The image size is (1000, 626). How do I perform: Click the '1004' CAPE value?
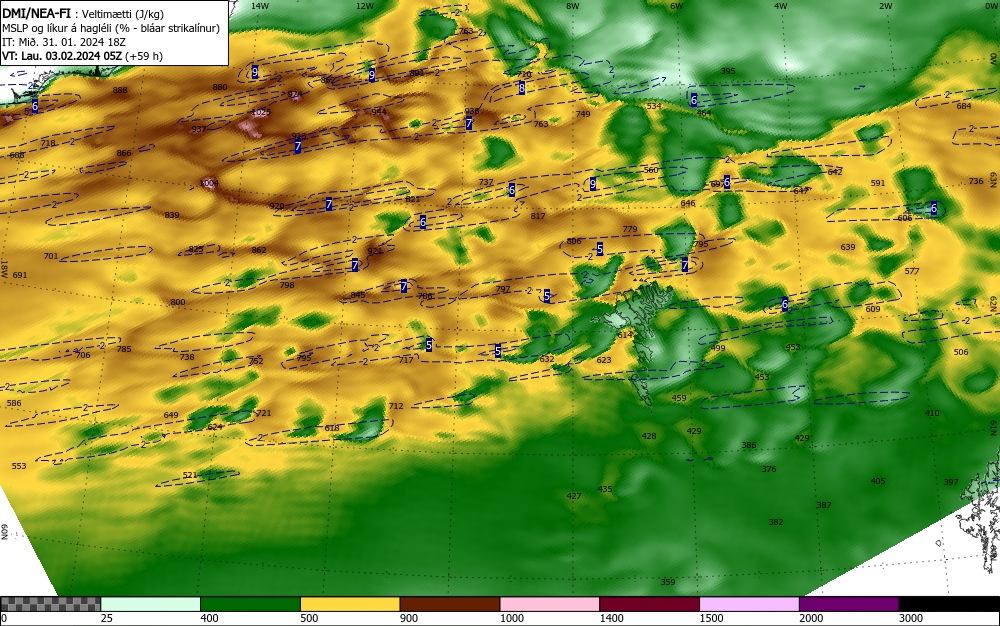209,184
